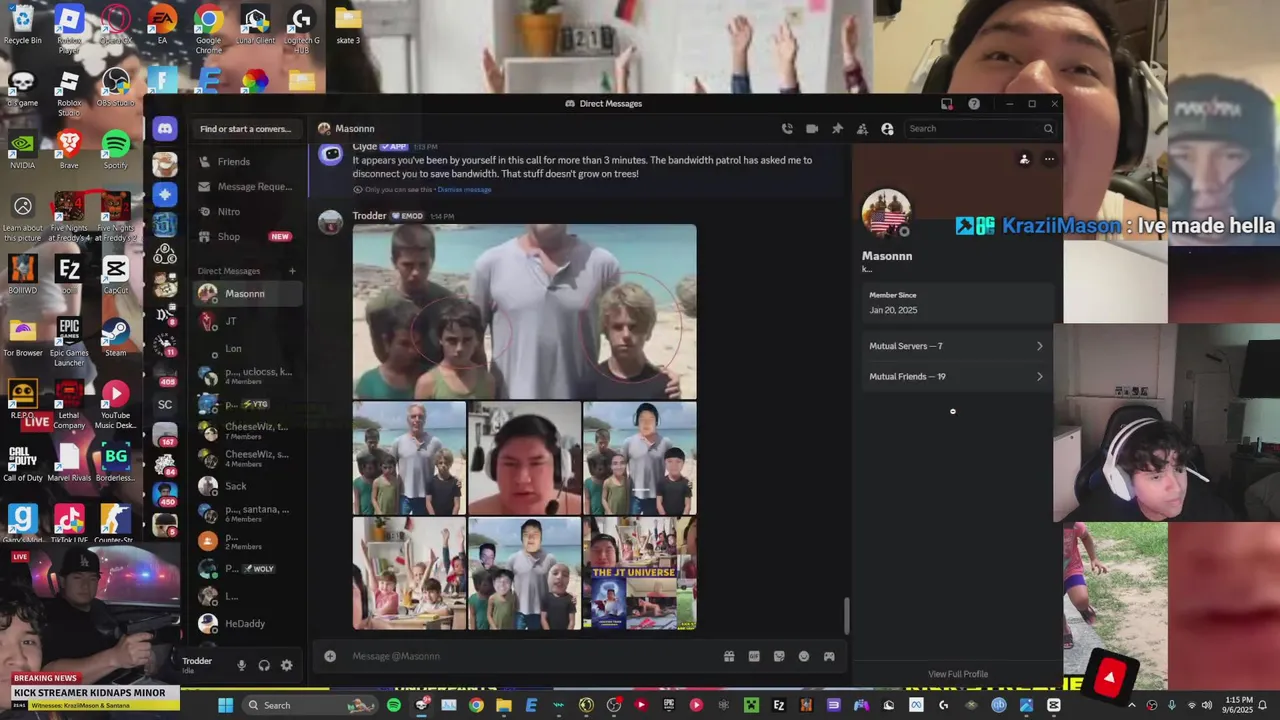
Task: Expand Mutual Servers — 7
Action: tap(956, 346)
